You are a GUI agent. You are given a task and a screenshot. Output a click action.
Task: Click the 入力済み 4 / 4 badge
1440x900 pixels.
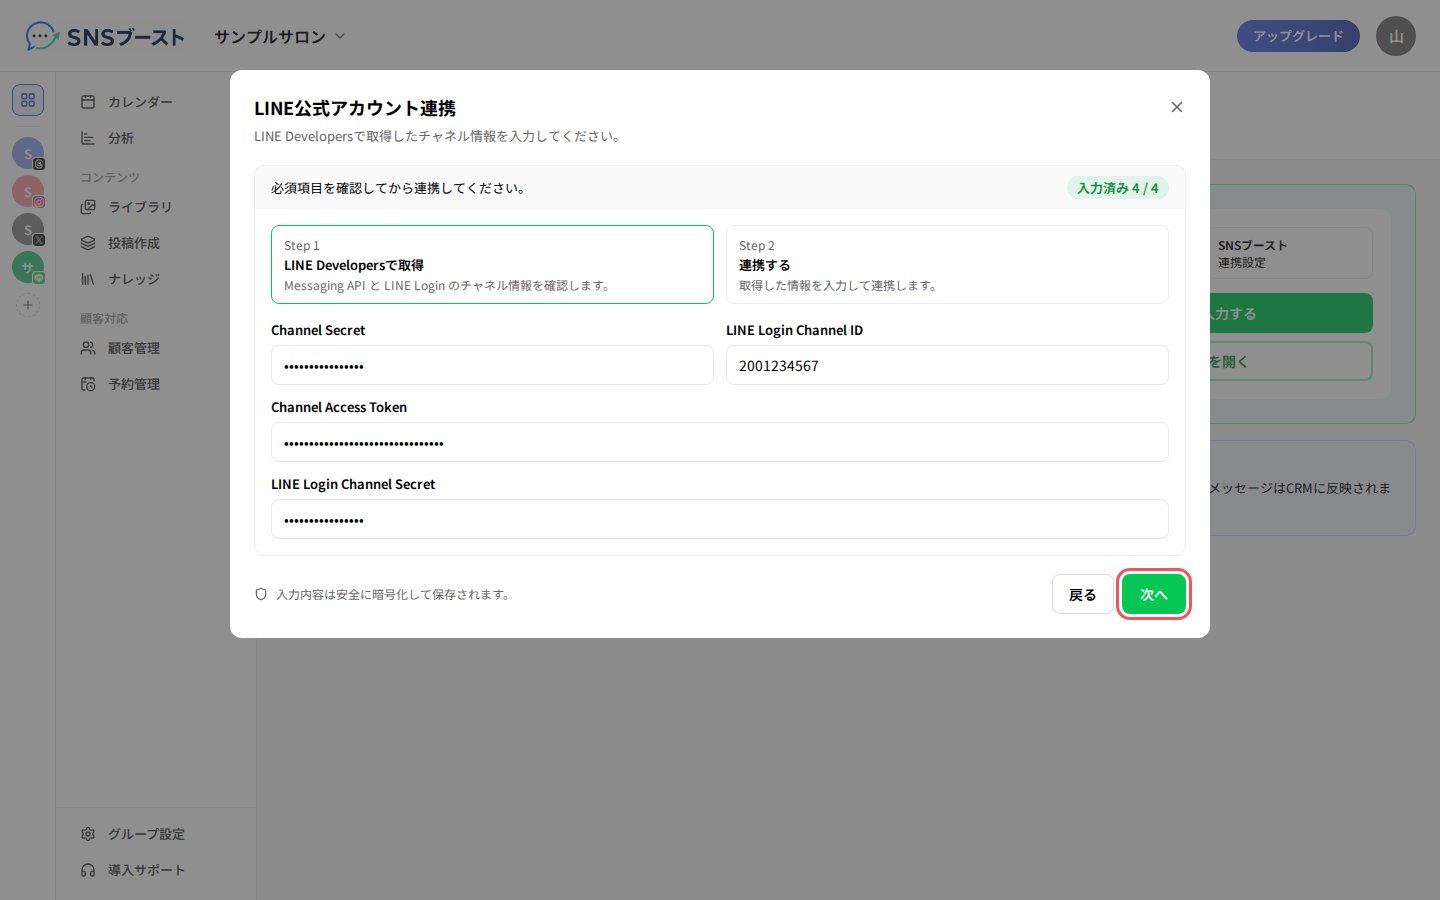(x=1117, y=188)
